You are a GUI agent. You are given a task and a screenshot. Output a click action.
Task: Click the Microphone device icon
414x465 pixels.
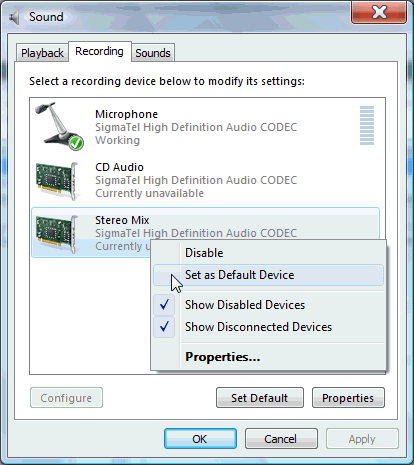pos(59,126)
